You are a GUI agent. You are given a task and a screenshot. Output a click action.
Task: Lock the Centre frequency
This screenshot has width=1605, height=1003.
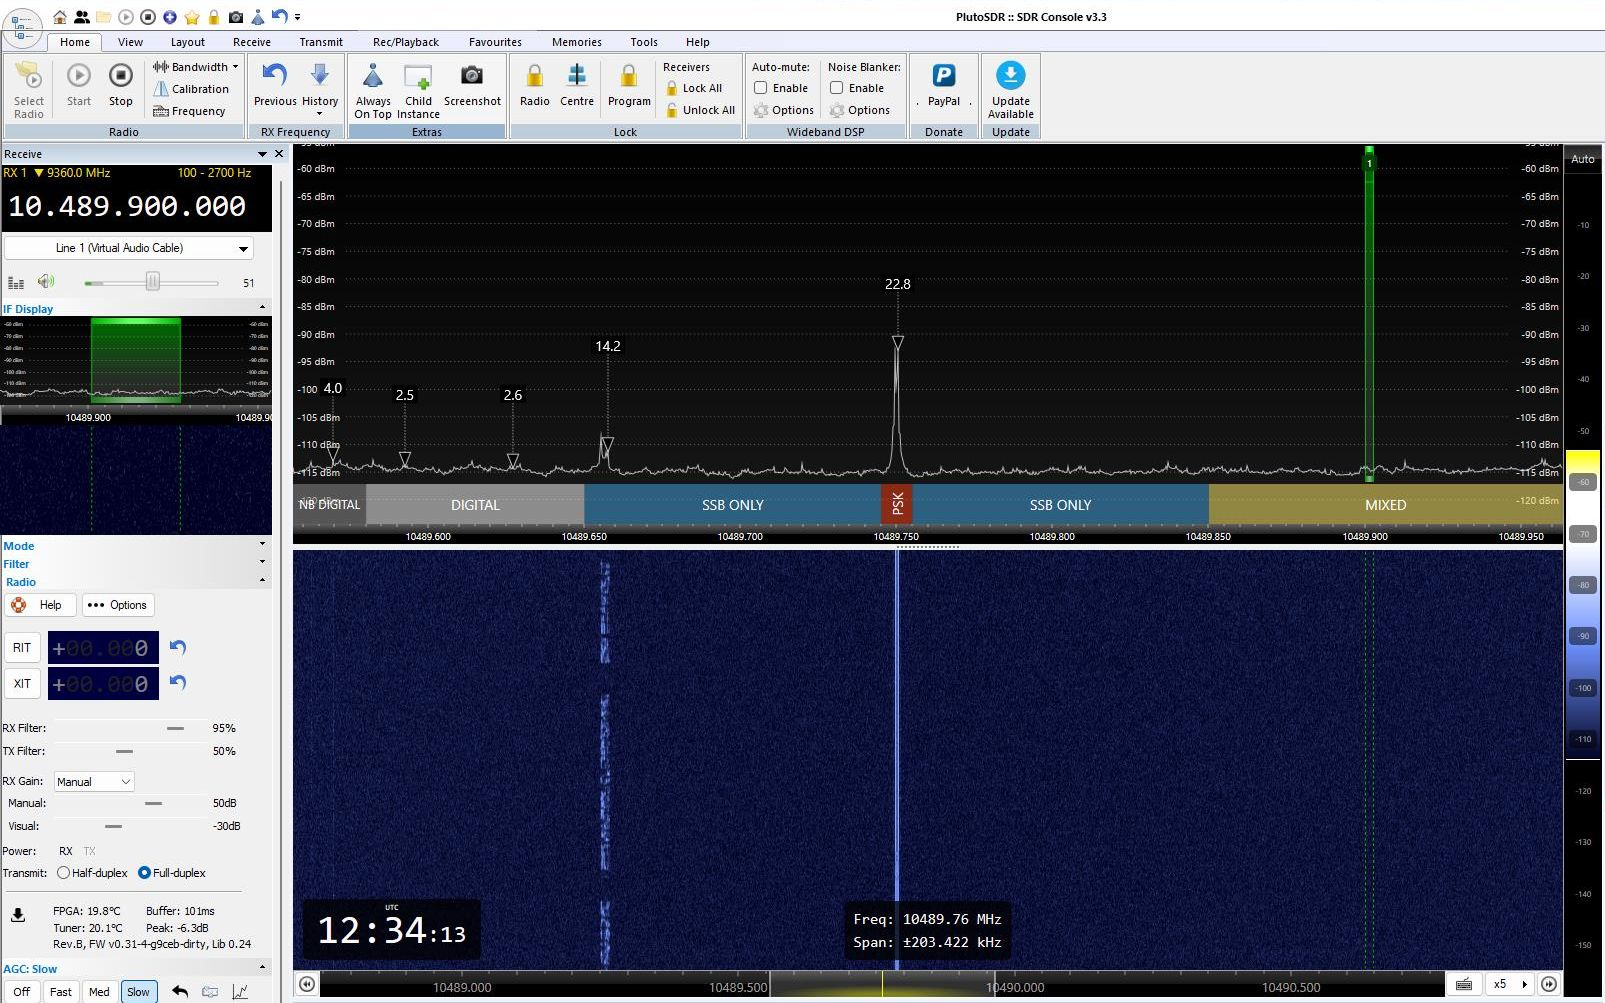coord(577,84)
